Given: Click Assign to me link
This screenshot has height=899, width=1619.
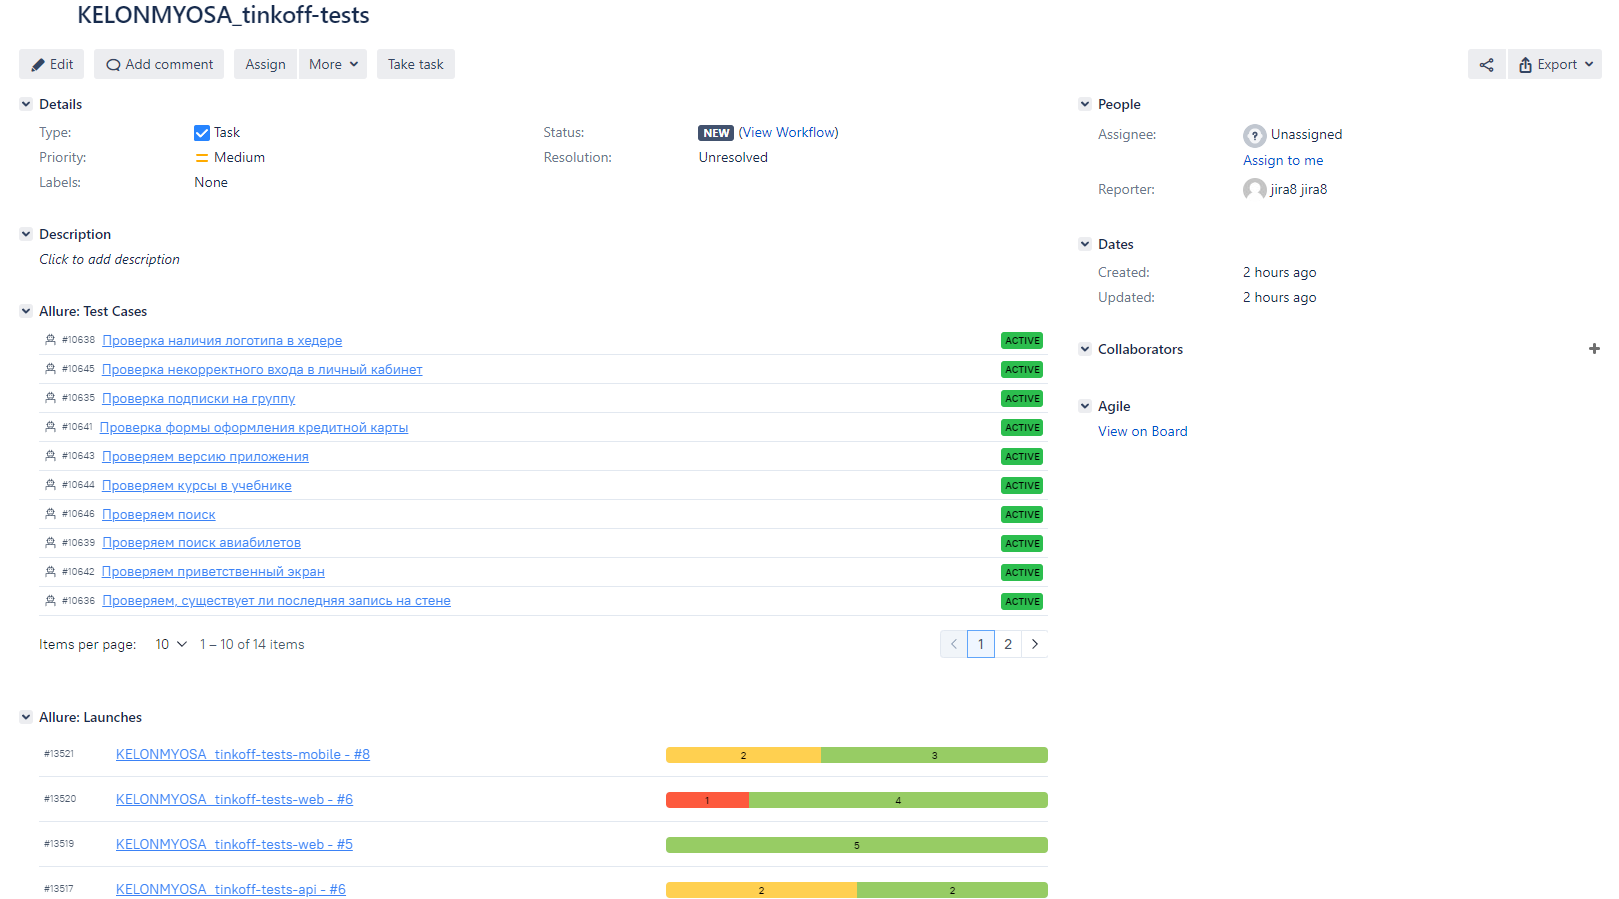Looking at the screenshot, I should point(1283,160).
